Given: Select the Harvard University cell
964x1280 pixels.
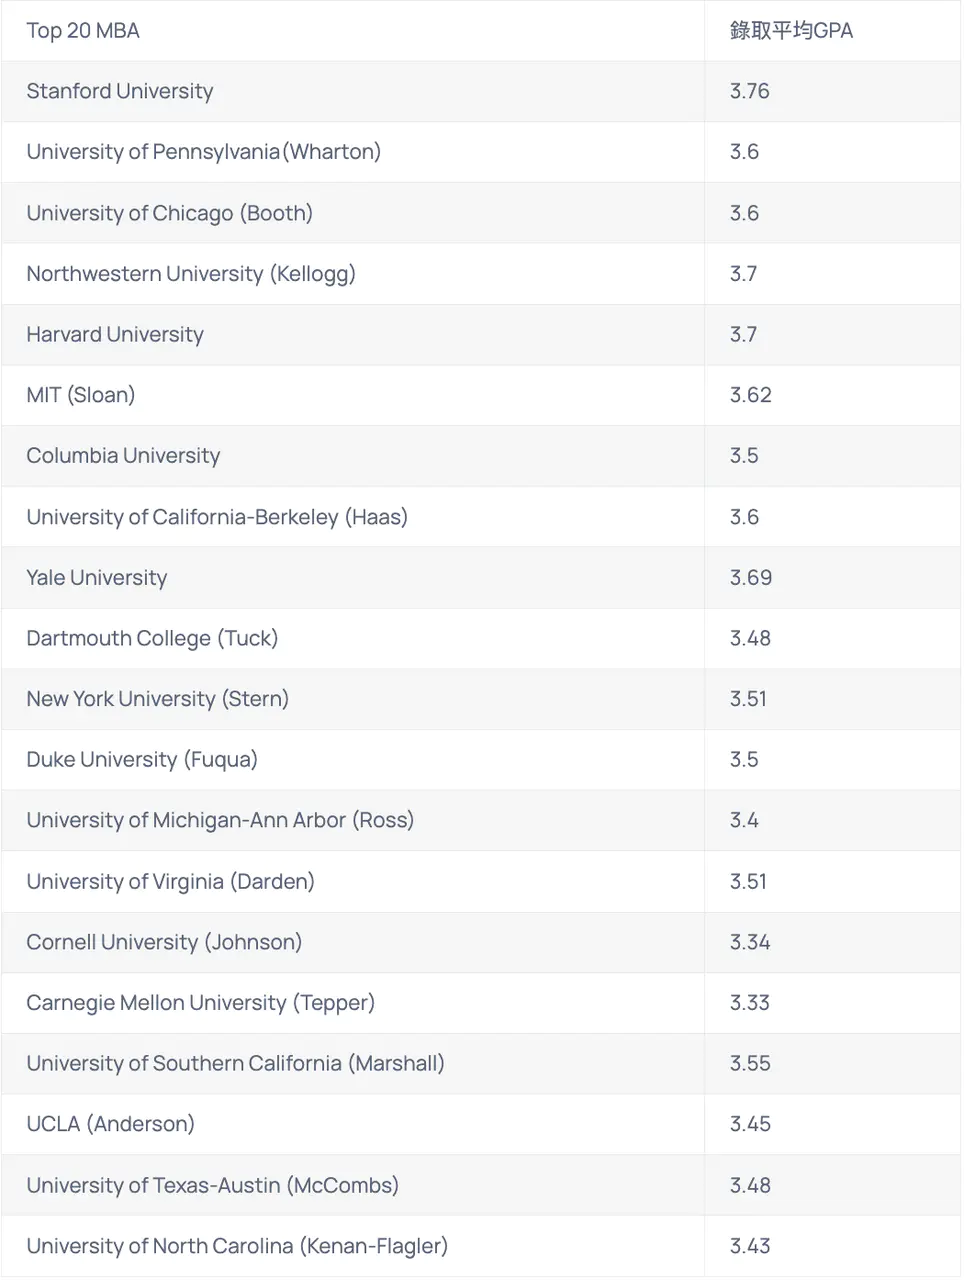Looking at the screenshot, I should click(115, 334).
